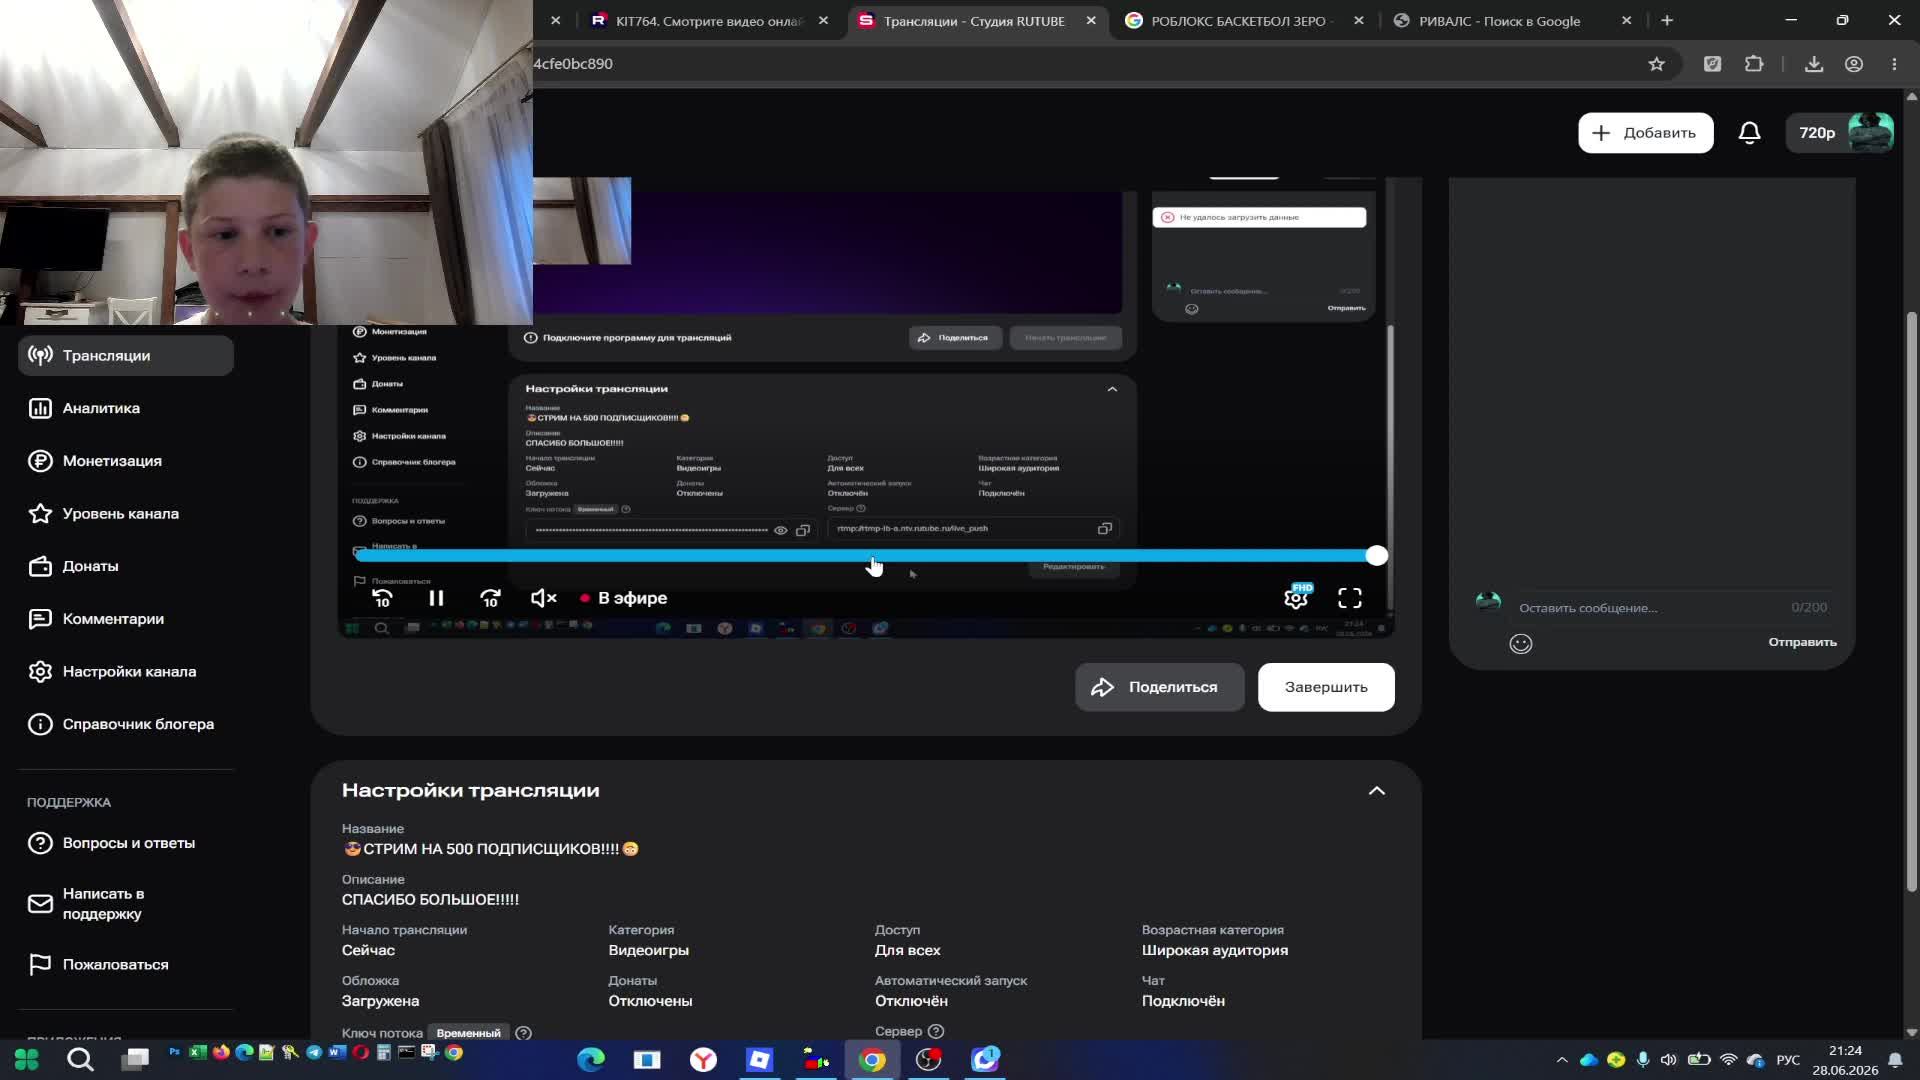This screenshot has width=1920, height=1080.
Task: Click the Временный stream key badge
Action: point(468,1033)
